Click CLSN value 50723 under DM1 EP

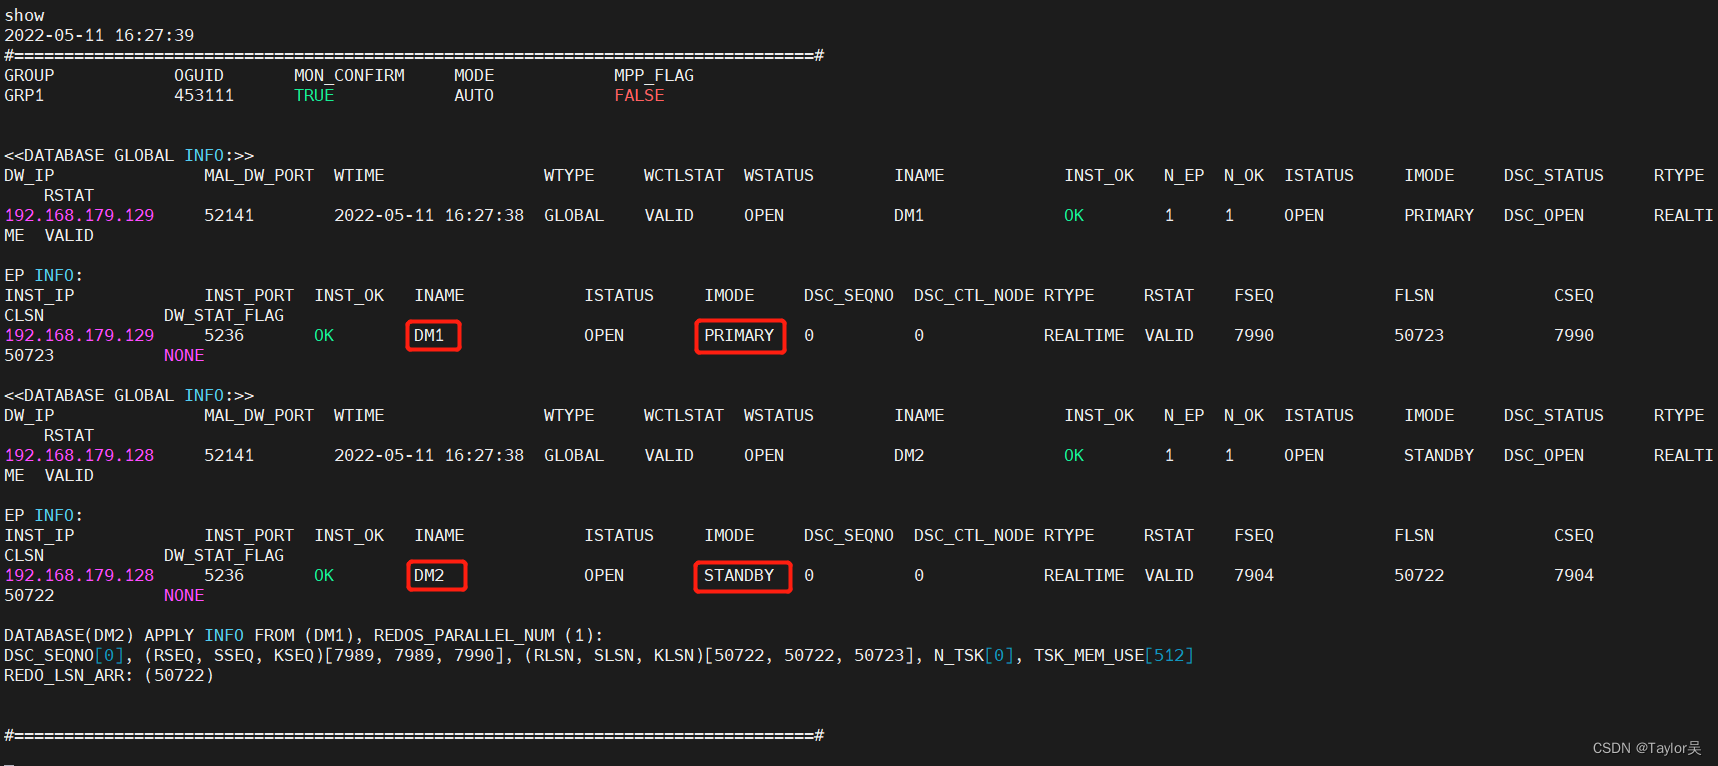click(29, 356)
